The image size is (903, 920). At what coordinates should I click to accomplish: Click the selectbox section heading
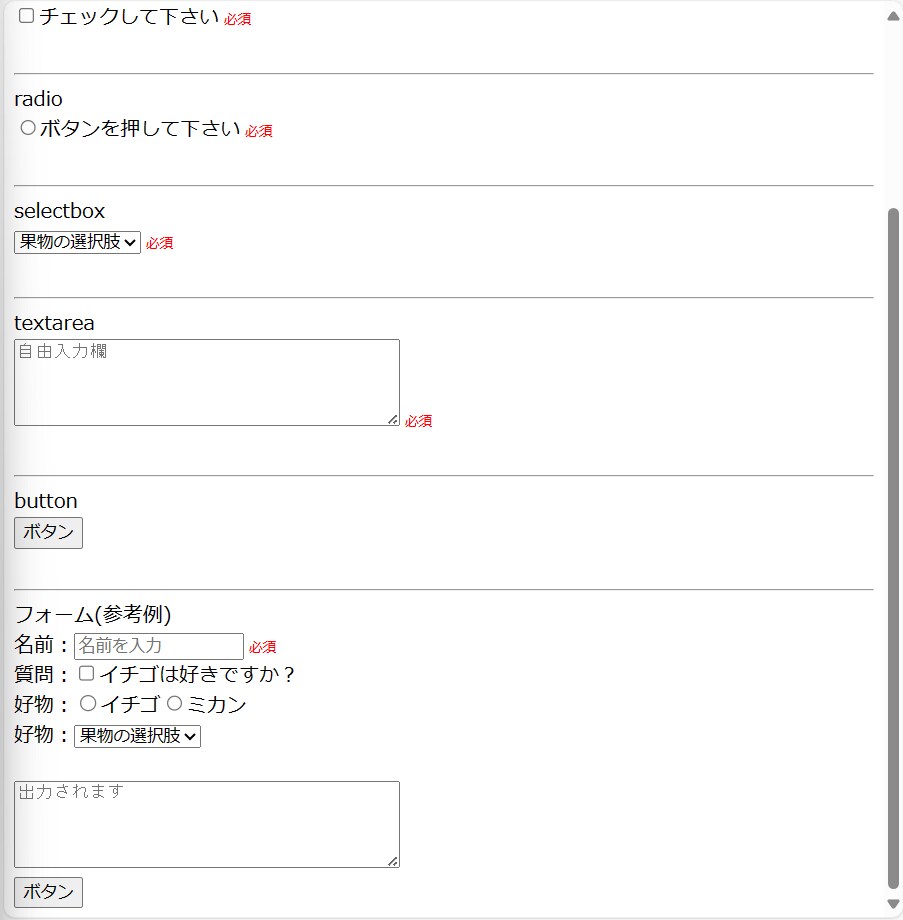59,211
